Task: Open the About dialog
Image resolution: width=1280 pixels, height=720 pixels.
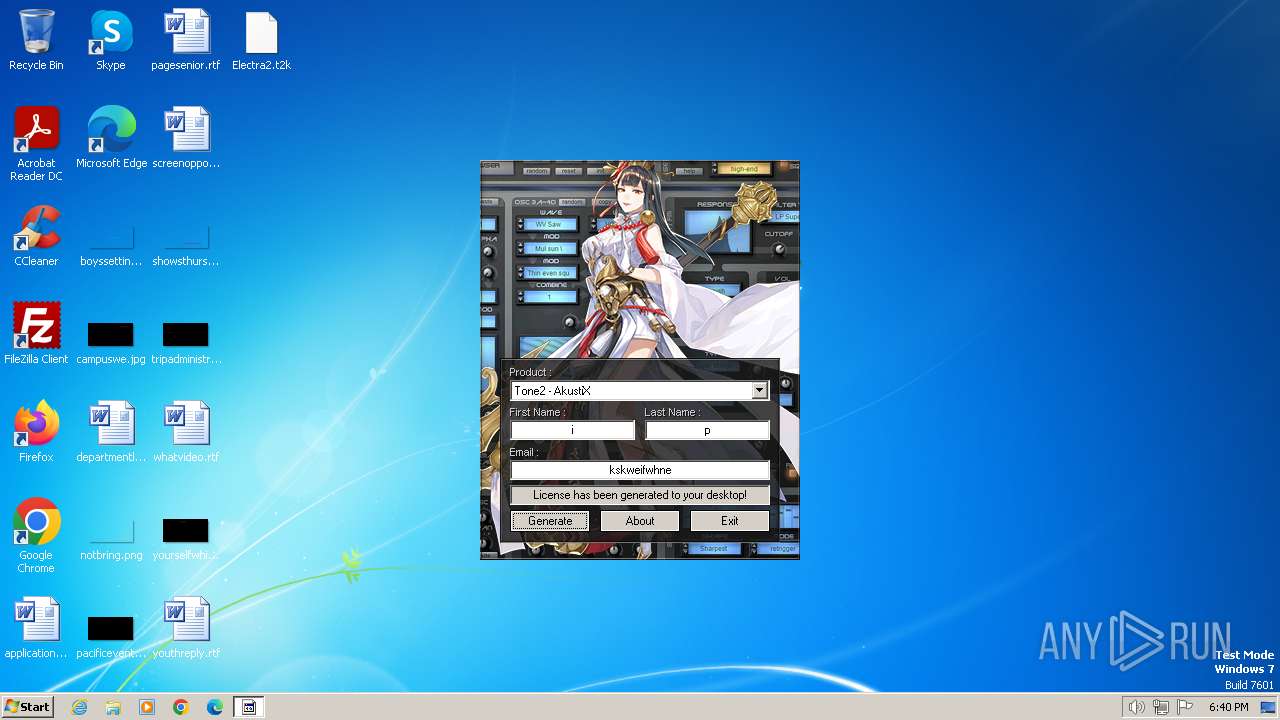Action: [640, 521]
